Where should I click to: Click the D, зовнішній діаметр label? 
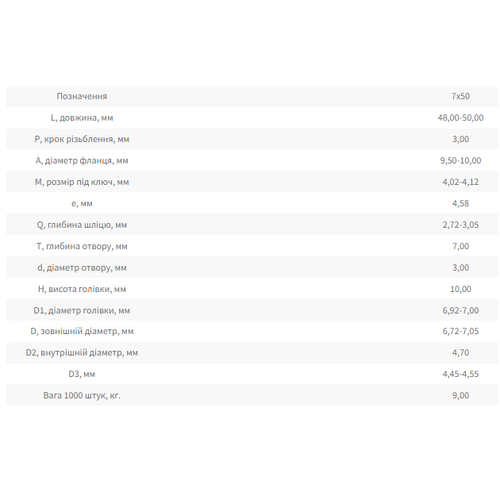82,331
